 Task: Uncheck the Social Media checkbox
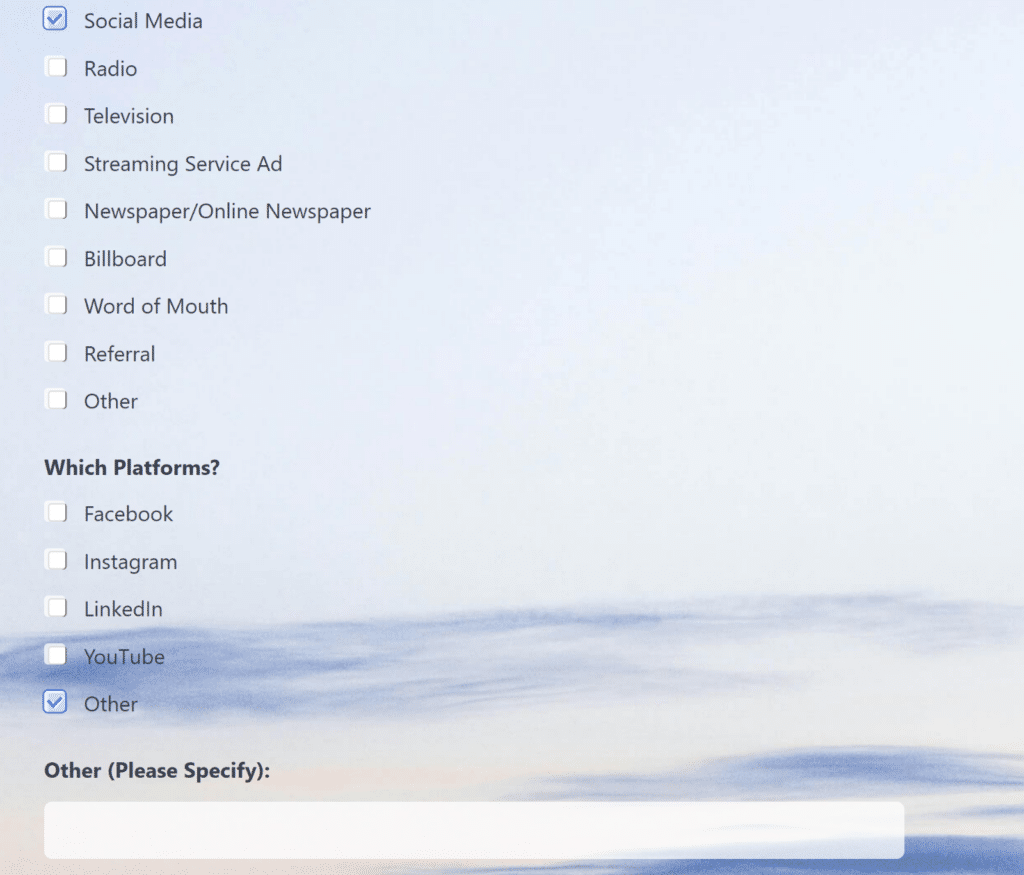coord(55,19)
